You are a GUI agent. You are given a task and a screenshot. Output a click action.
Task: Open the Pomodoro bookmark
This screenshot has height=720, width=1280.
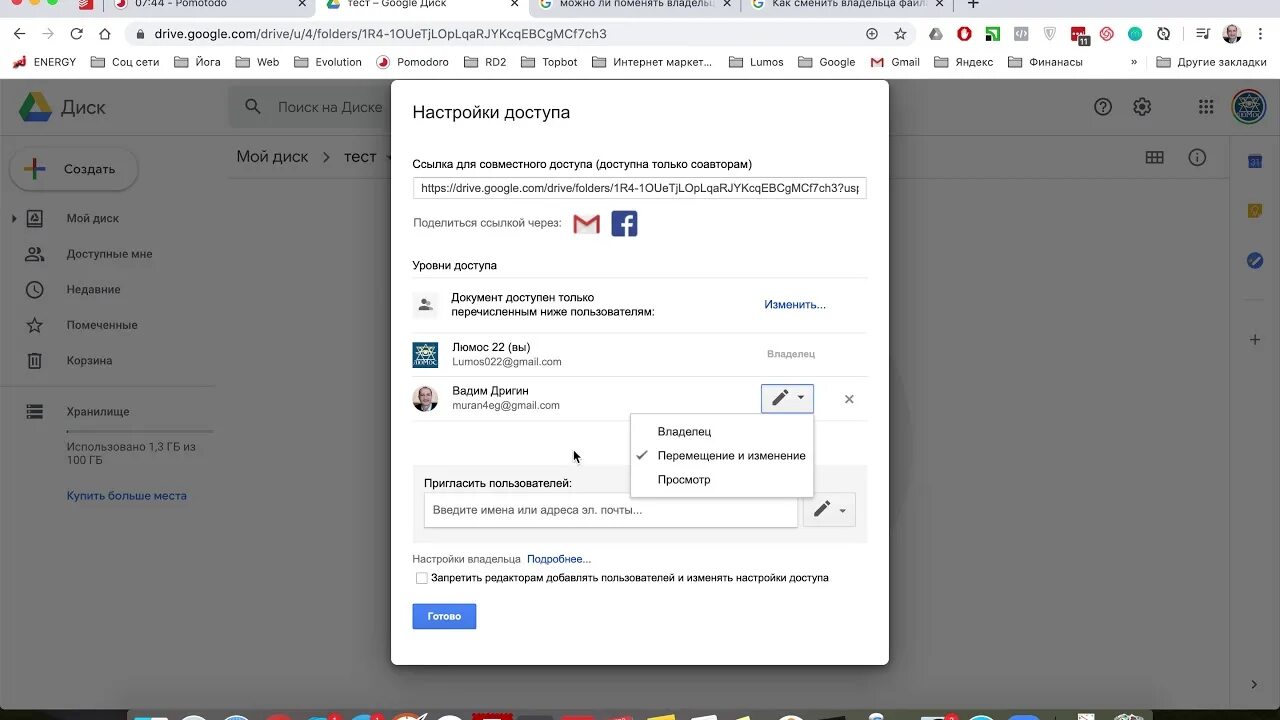pos(412,62)
